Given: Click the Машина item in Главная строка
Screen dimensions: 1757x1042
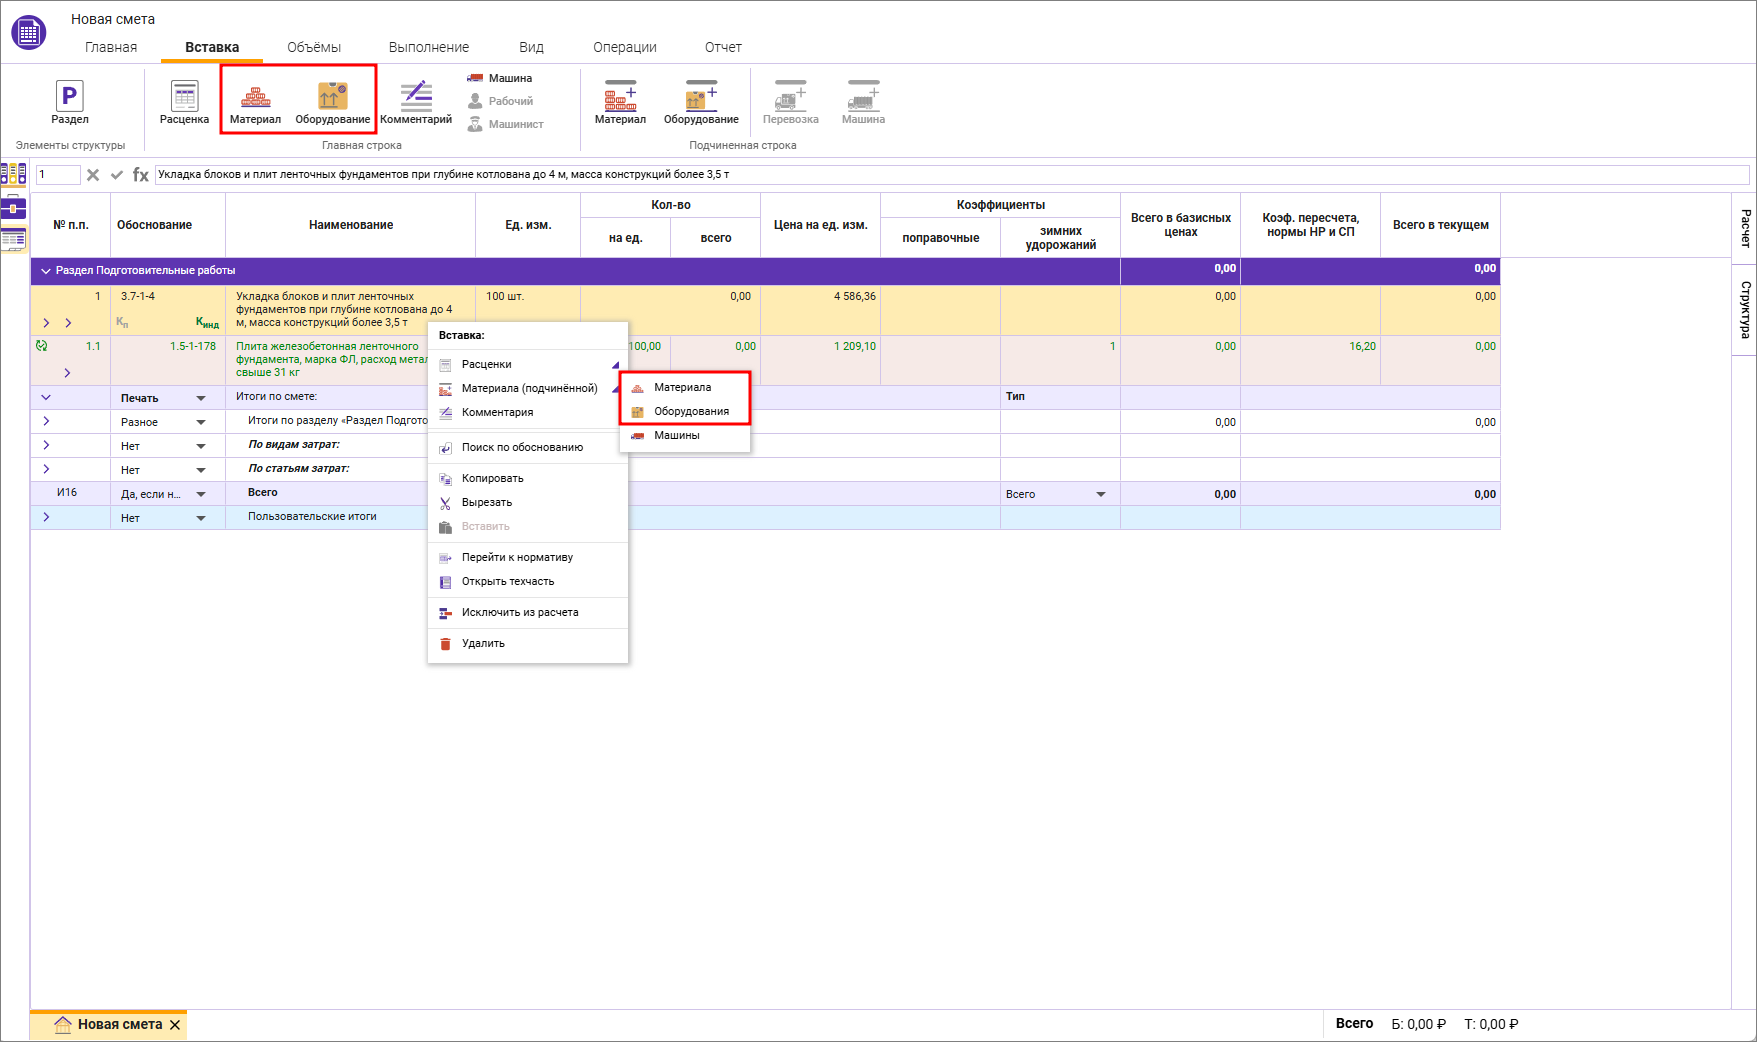Looking at the screenshot, I should [500, 78].
